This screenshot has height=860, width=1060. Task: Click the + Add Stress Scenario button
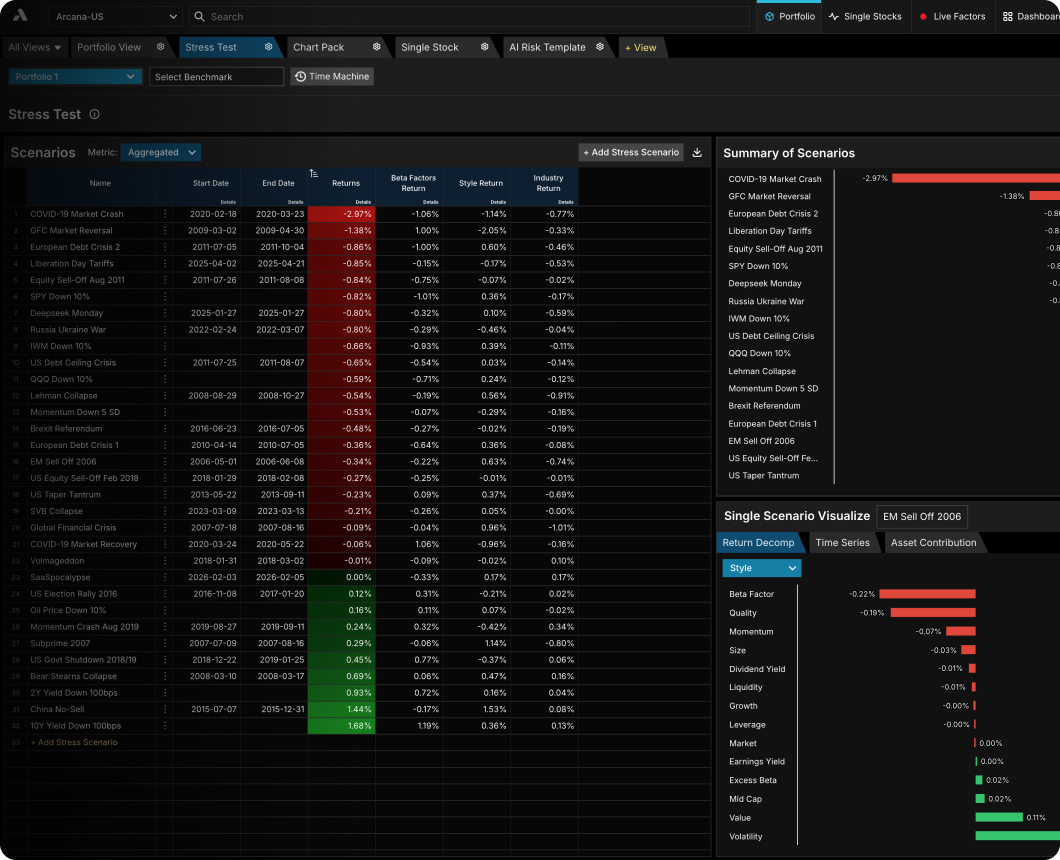click(x=631, y=152)
